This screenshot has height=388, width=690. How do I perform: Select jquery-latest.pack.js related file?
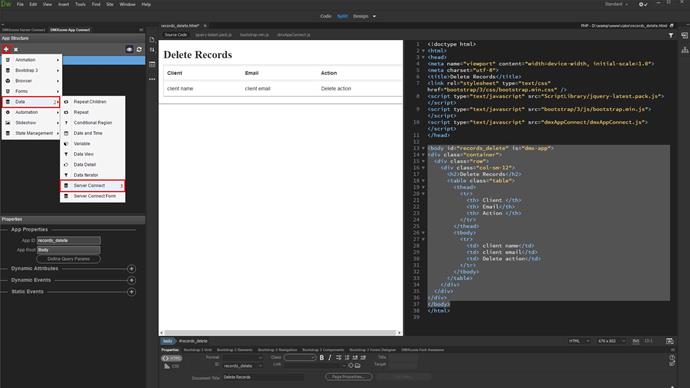[213, 35]
